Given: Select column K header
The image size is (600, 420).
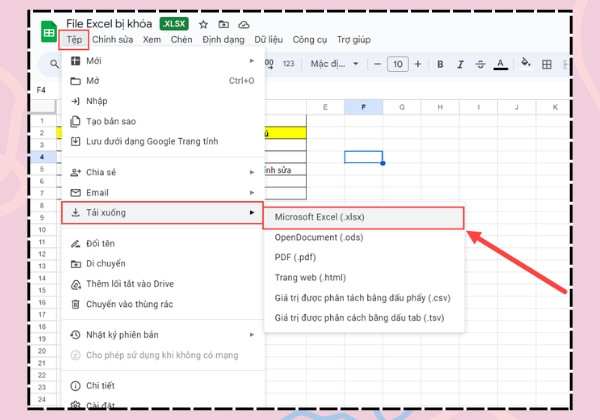Looking at the screenshot, I should [x=555, y=107].
